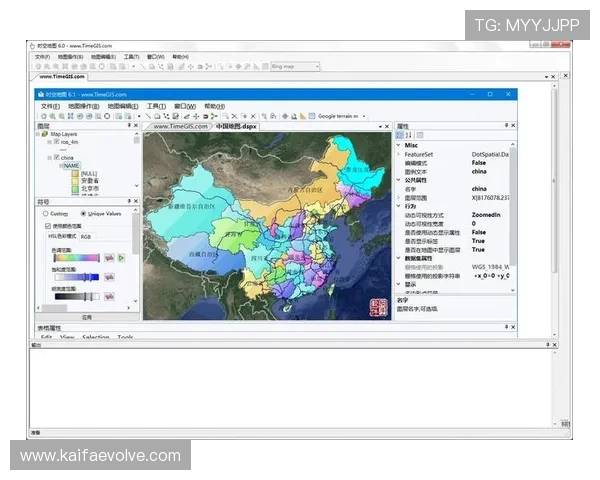Switch to the RGB color mode tab

(86, 237)
